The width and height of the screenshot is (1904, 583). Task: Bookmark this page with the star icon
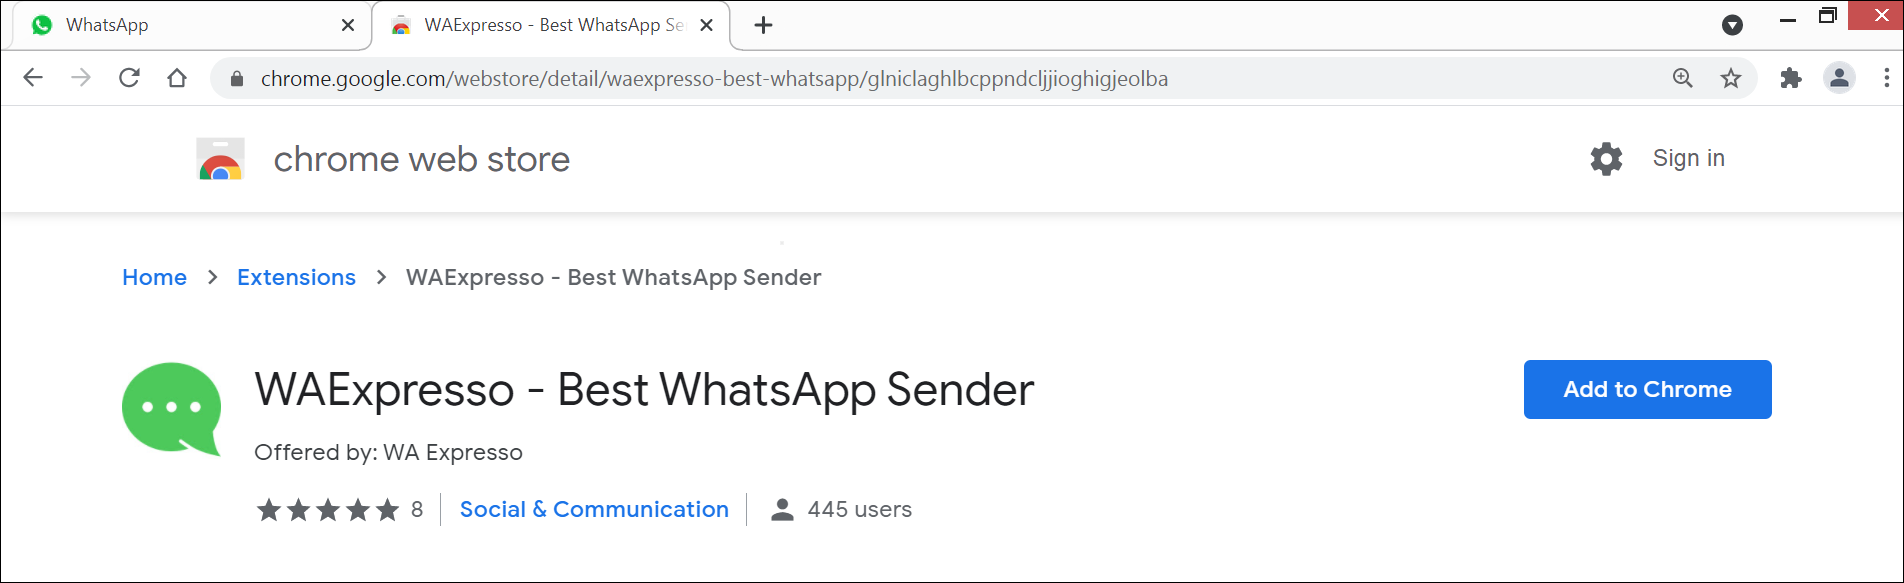click(x=1731, y=78)
